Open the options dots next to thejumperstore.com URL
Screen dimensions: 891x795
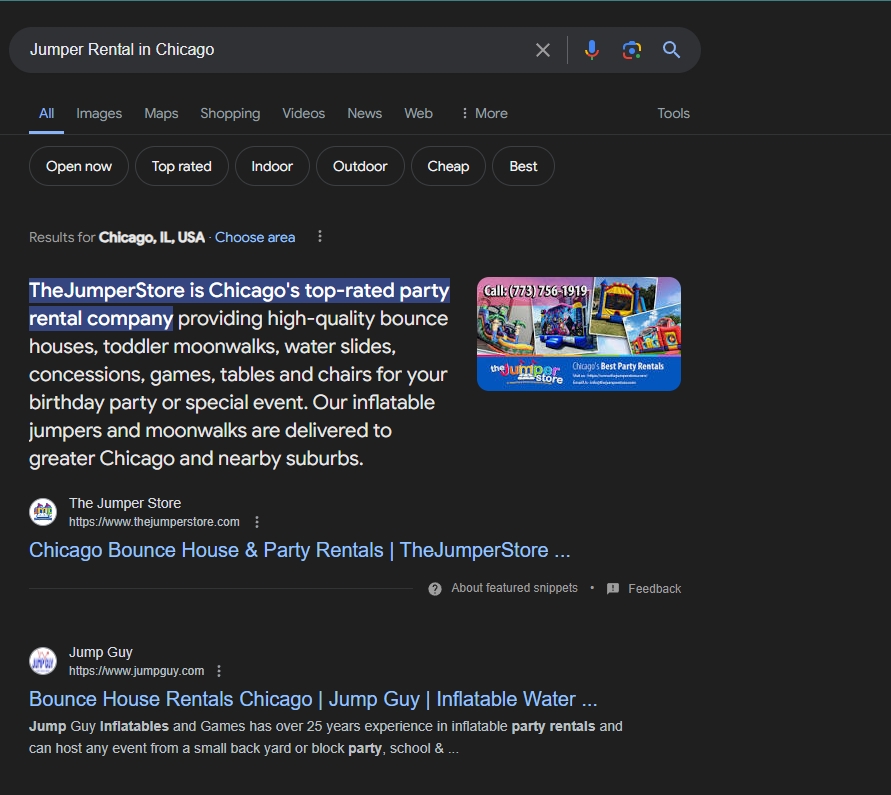tap(257, 522)
